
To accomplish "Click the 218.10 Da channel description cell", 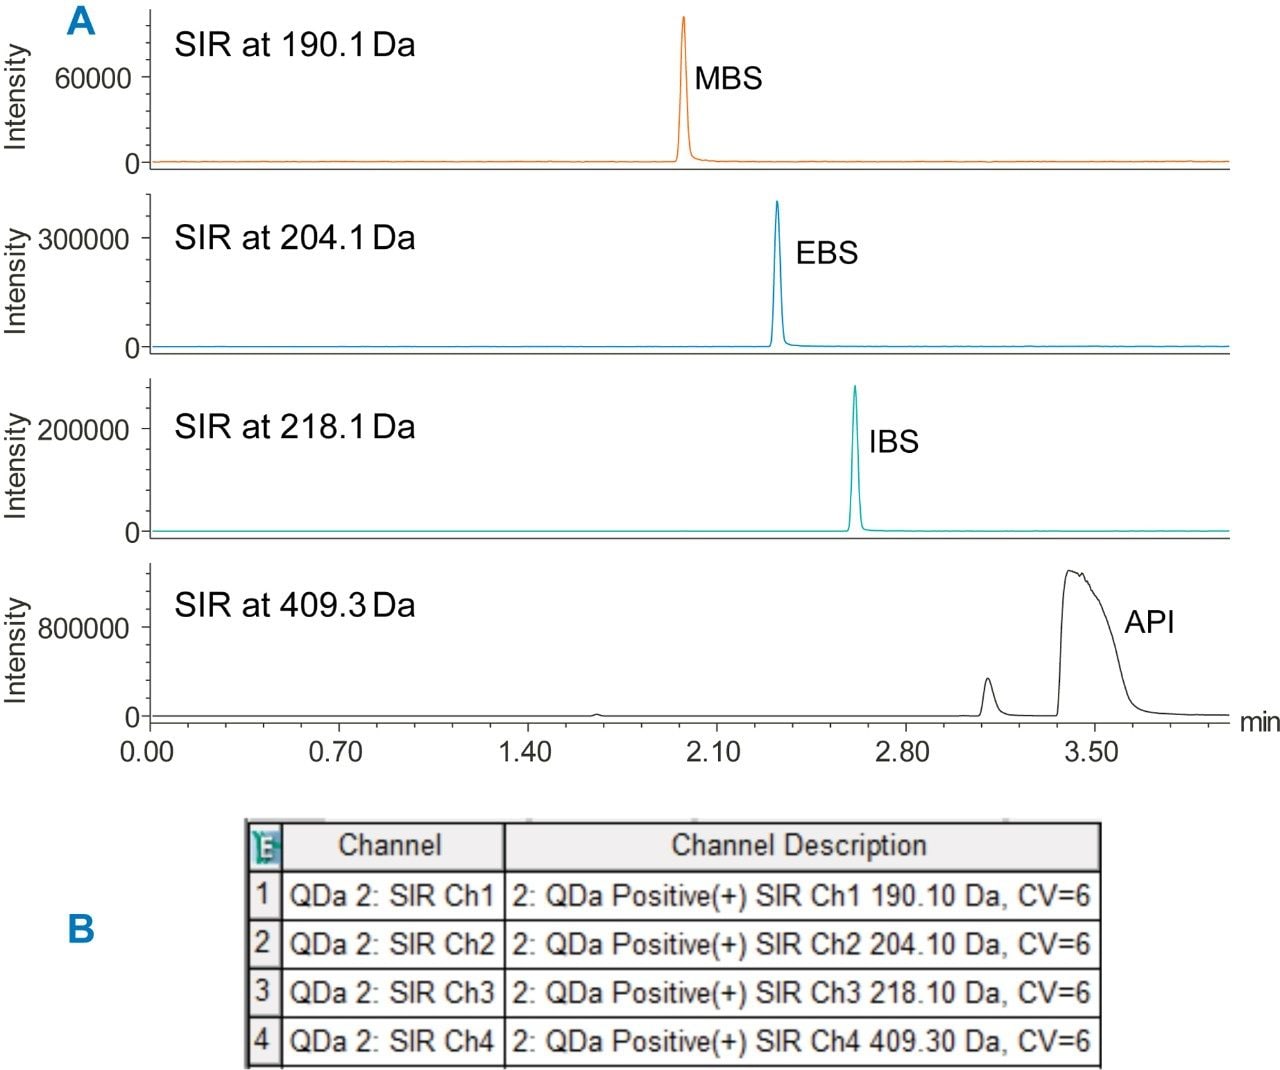I will pyautogui.click(x=800, y=993).
